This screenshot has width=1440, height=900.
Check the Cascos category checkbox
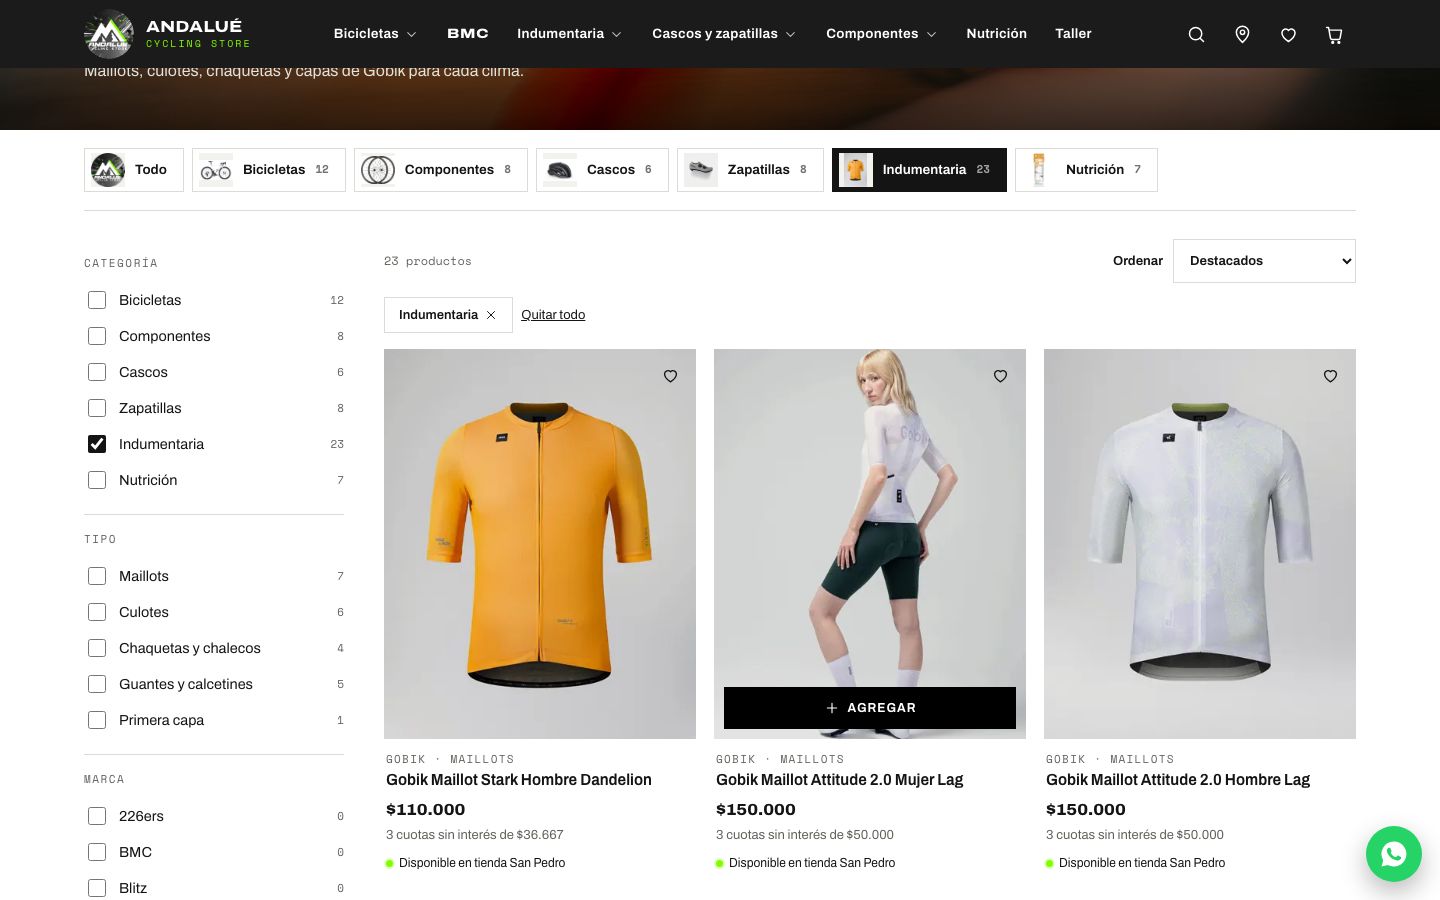[x=97, y=372]
